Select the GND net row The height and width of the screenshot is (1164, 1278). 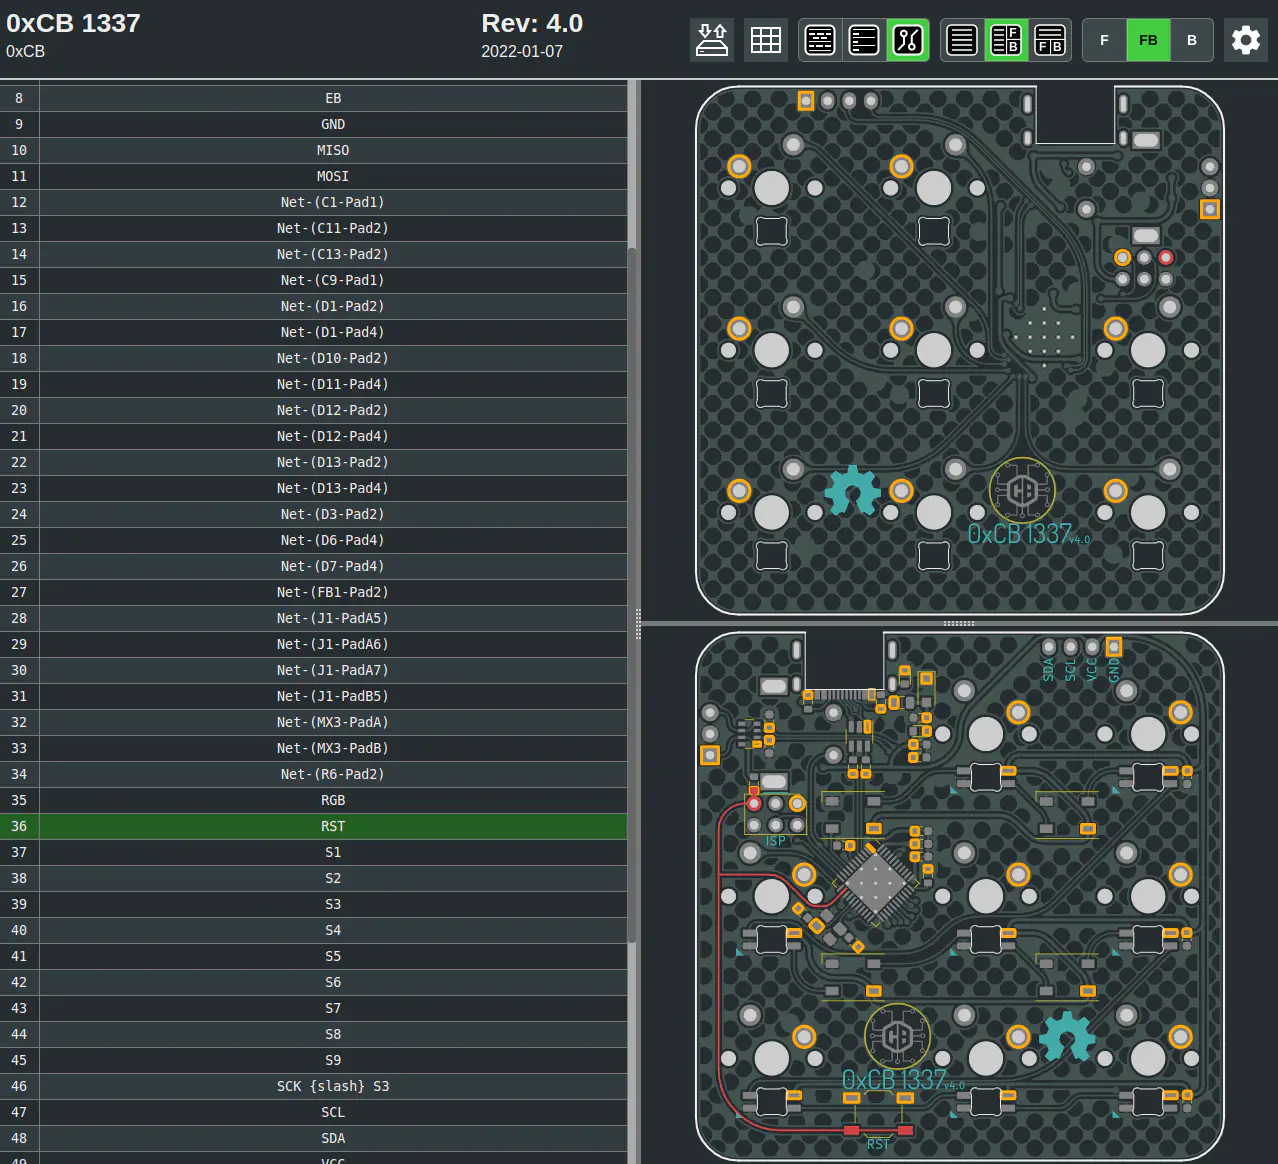pos(333,124)
